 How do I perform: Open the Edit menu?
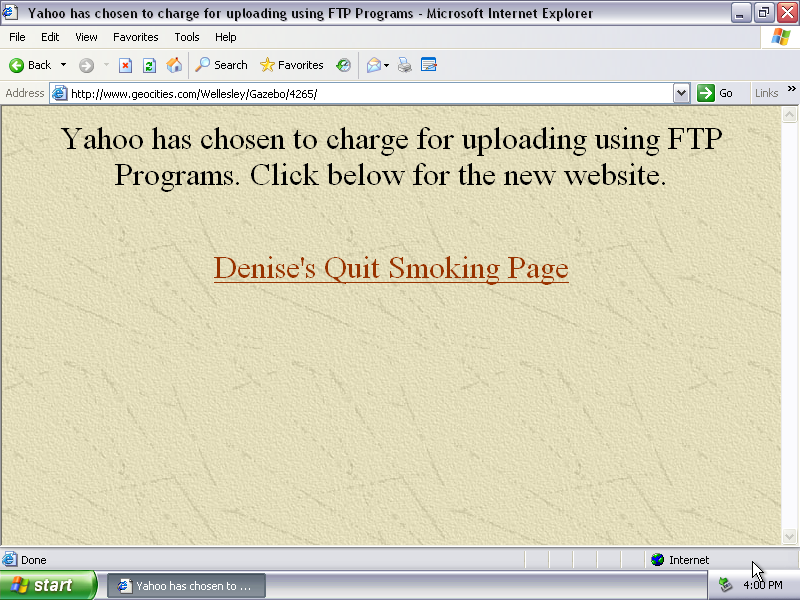(50, 37)
